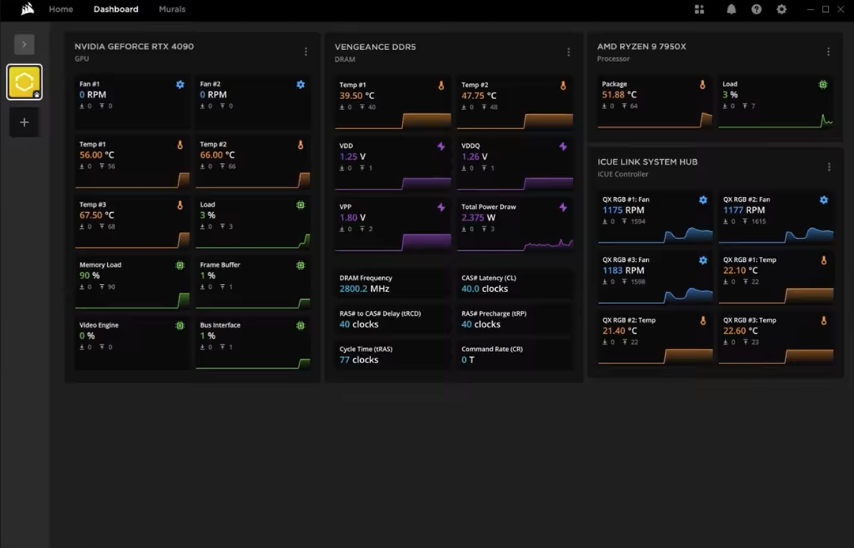Click the RAS# Precharge 40 clocks value
The image size is (854, 548).
(481, 324)
